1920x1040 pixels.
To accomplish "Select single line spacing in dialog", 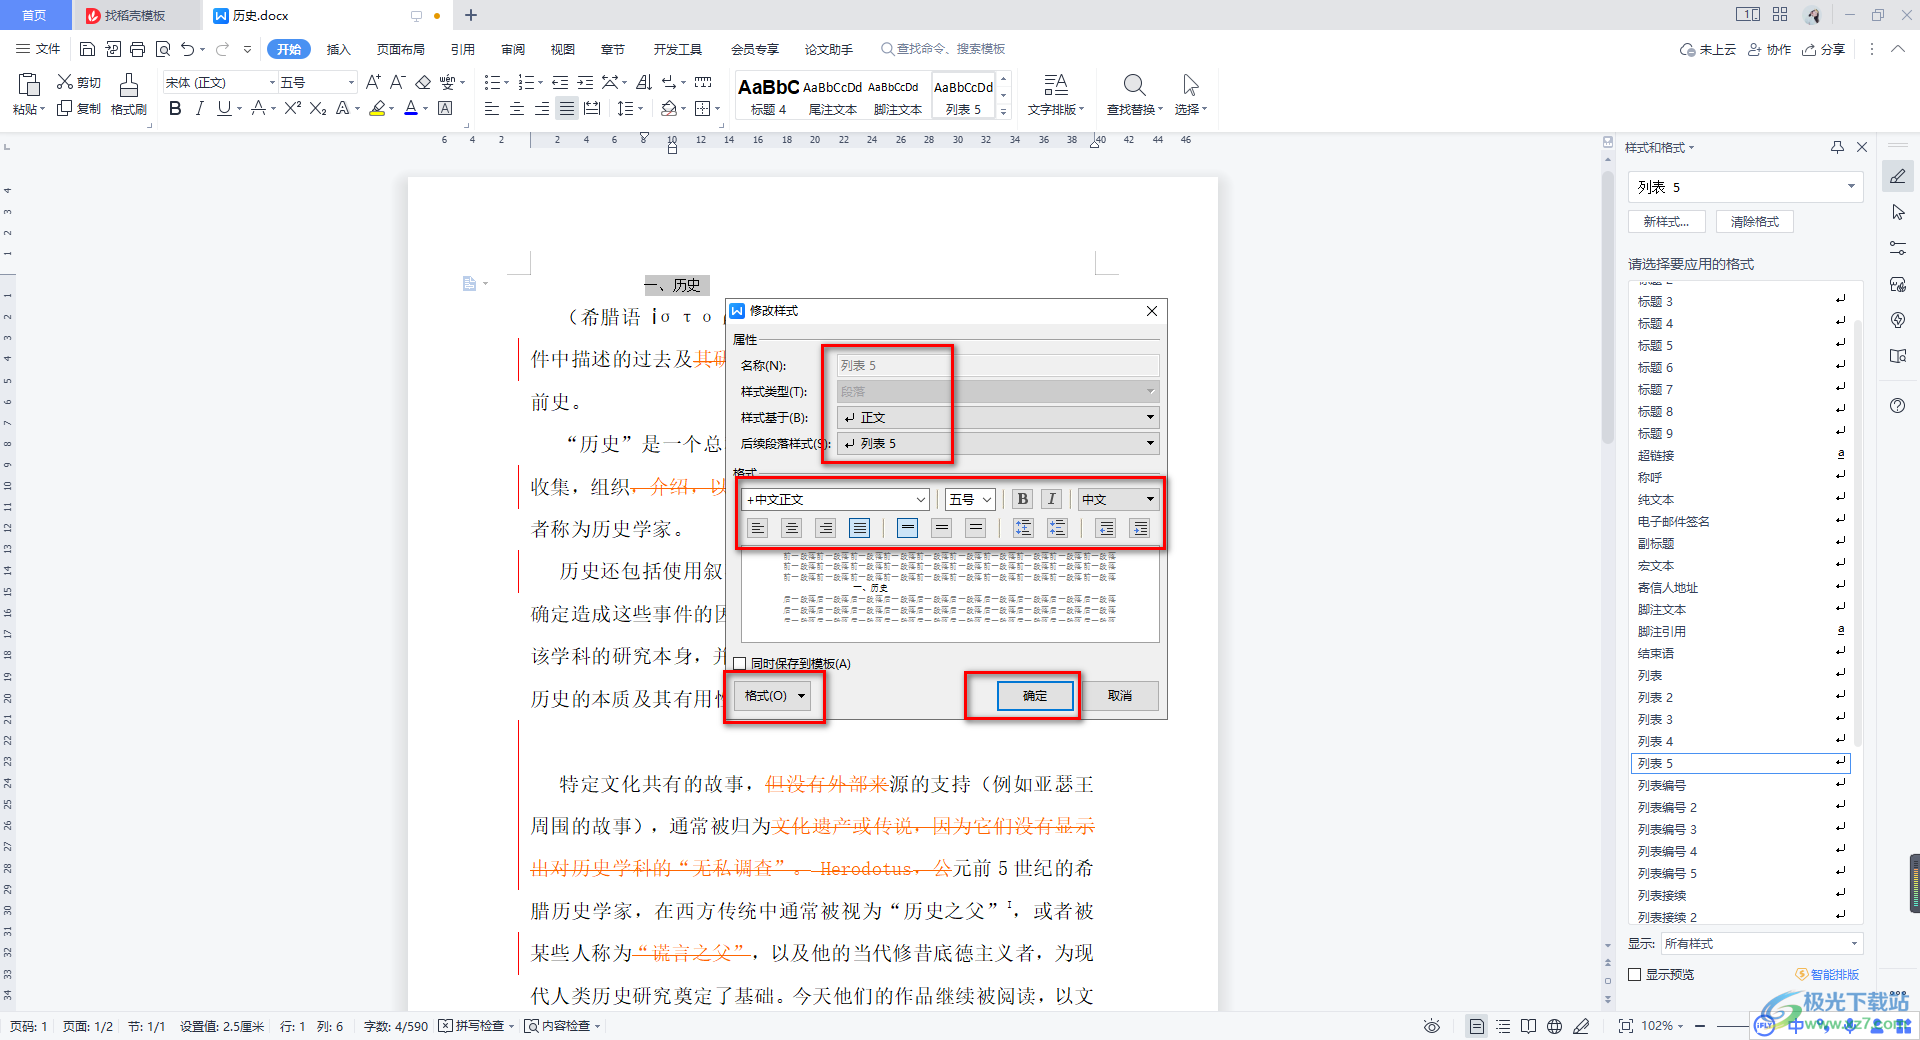I will point(907,528).
